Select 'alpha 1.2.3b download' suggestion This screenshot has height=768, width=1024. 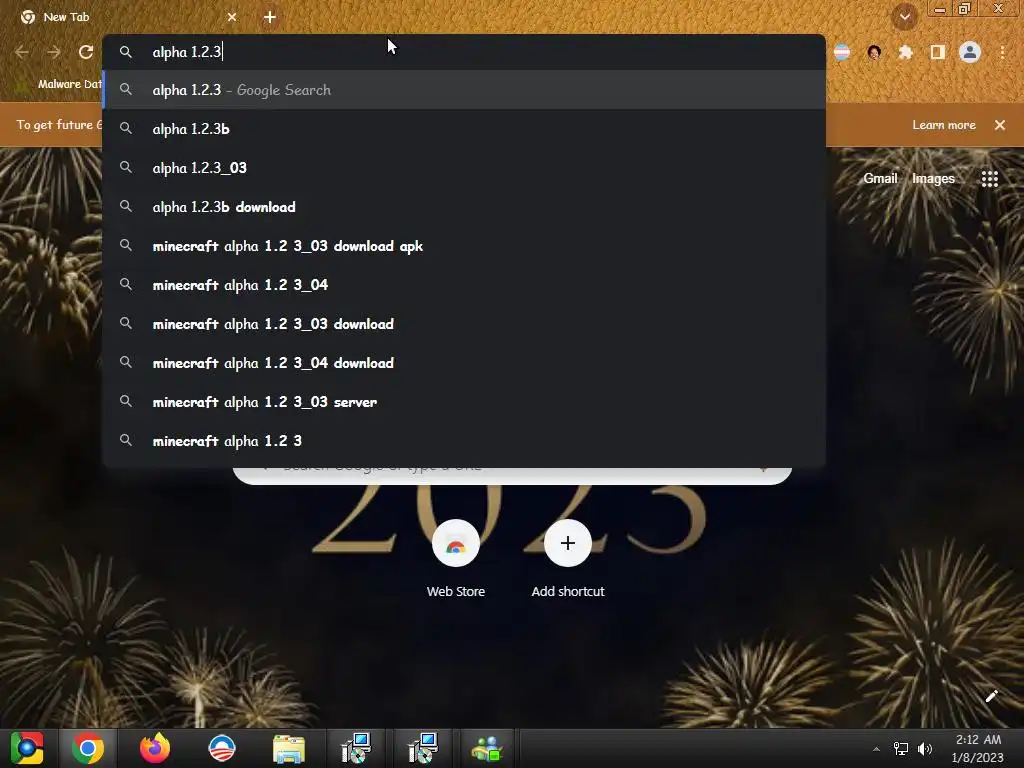tap(464, 207)
